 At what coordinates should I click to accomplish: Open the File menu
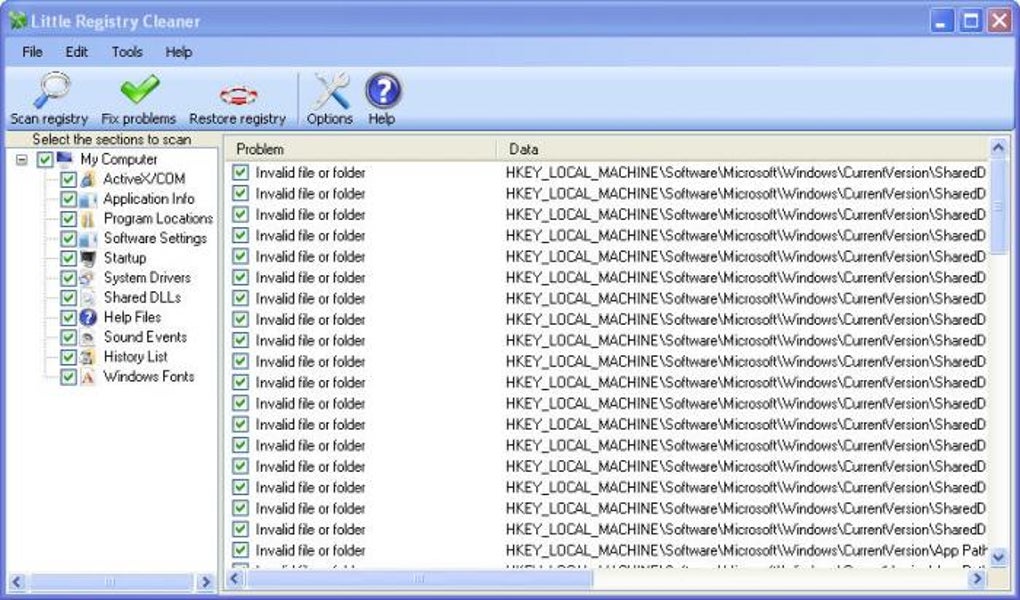(x=32, y=52)
